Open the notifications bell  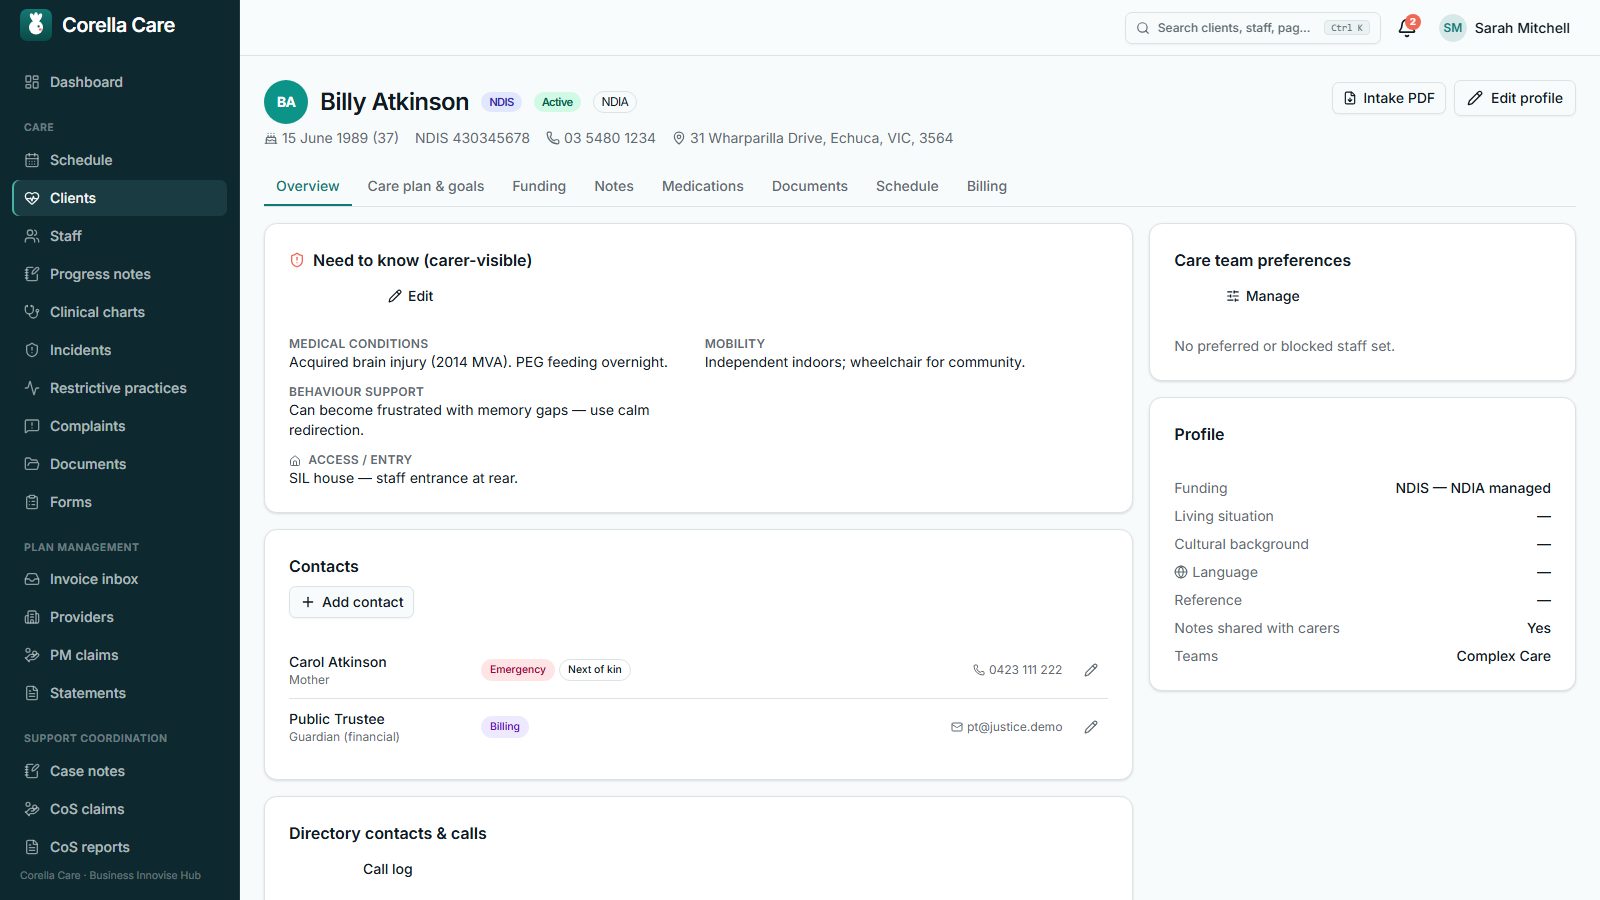1407,28
